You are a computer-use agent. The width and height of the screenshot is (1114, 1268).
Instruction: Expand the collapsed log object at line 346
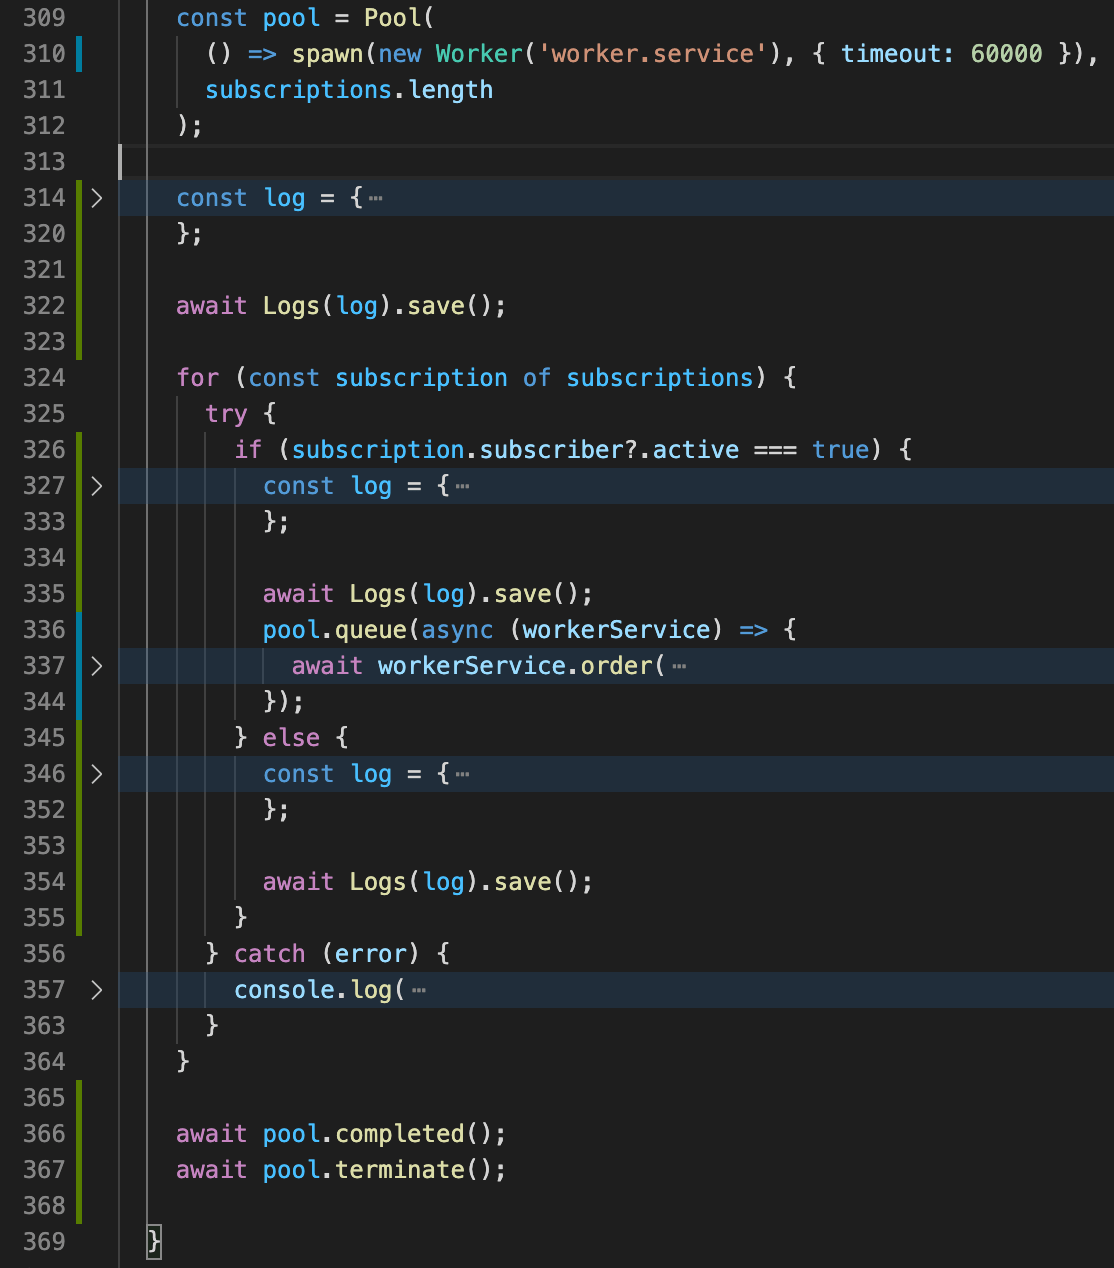pyautogui.click(x=96, y=774)
